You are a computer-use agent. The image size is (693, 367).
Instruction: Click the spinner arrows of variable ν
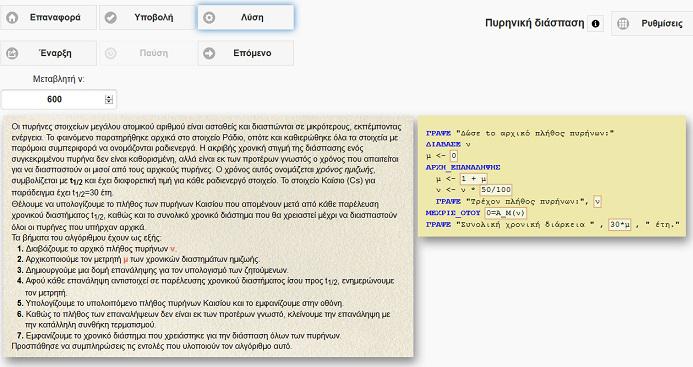click(x=109, y=99)
